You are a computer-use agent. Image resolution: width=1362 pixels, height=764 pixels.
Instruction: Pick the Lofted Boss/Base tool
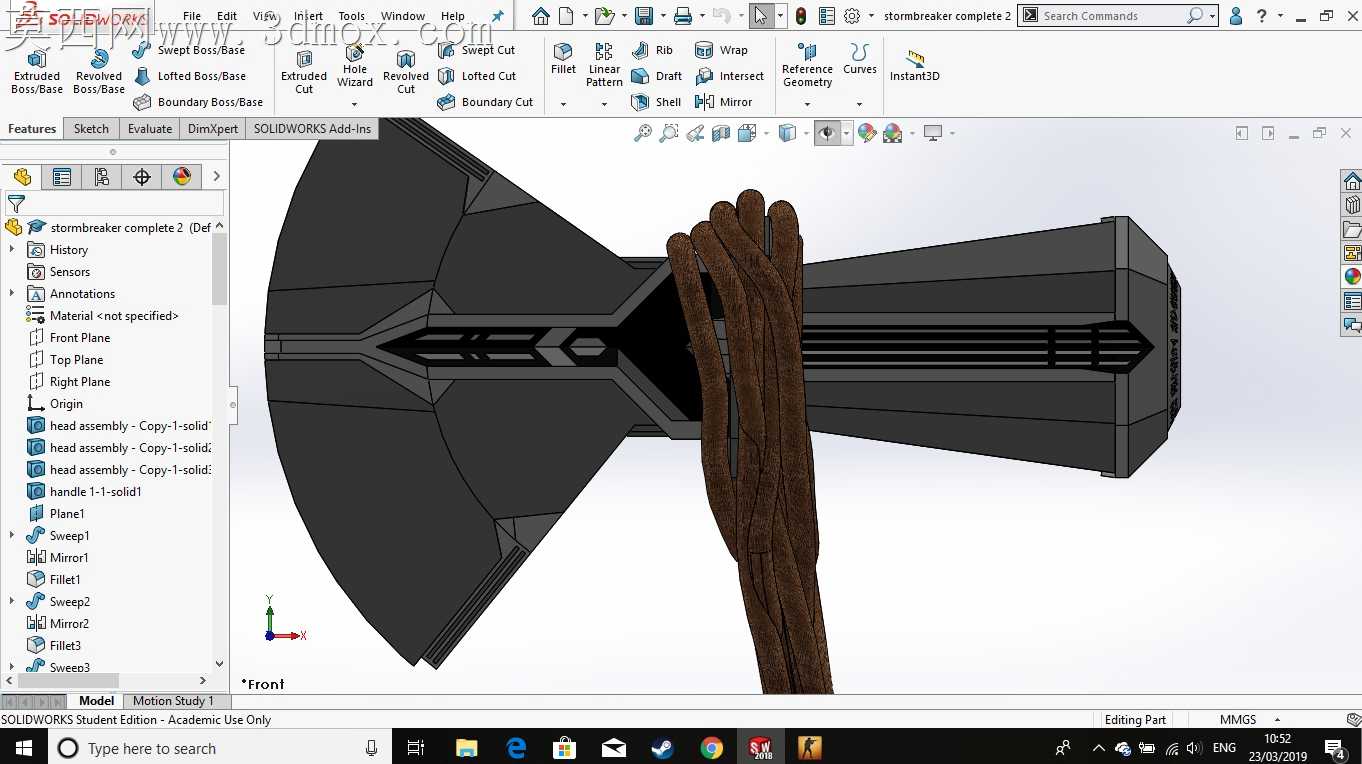(189, 76)
